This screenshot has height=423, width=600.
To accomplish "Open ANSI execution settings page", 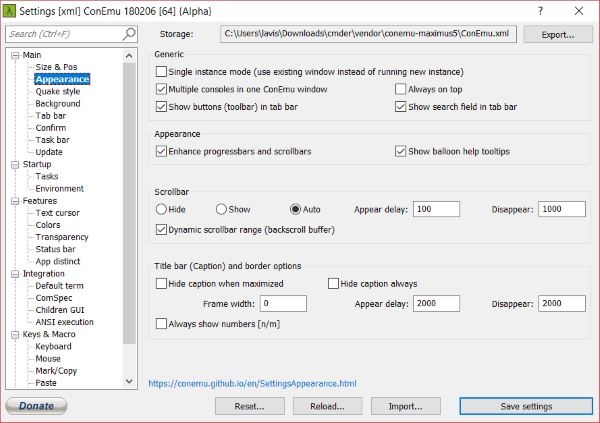I will pos(64,322).
